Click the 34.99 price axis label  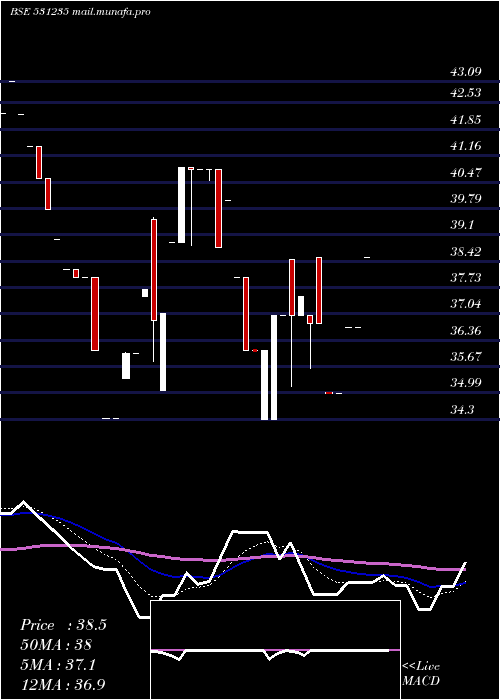pos(466,383)
